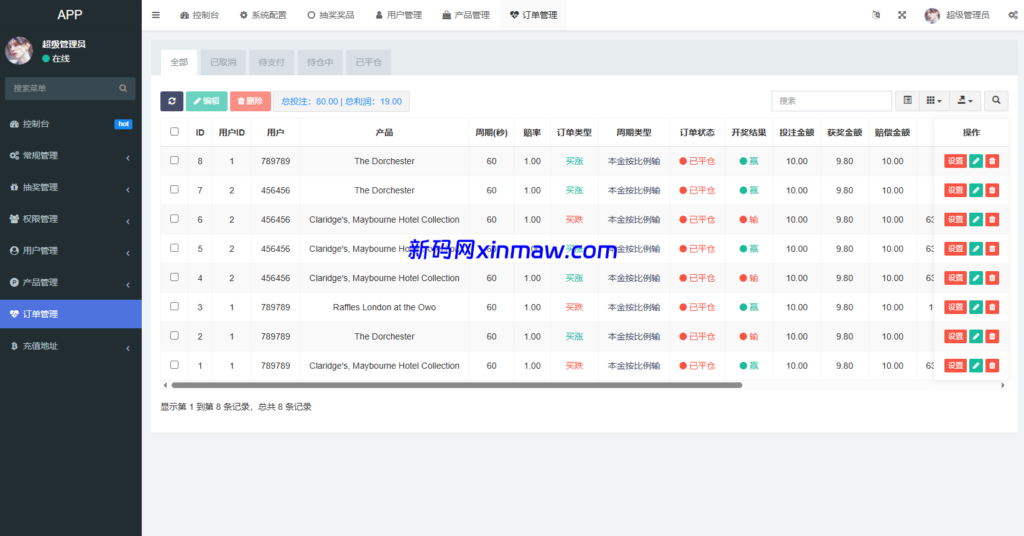Expand 充值地址 sidebar menu
Viewport: 1024px width, 536px height.
tap(71, 346)
